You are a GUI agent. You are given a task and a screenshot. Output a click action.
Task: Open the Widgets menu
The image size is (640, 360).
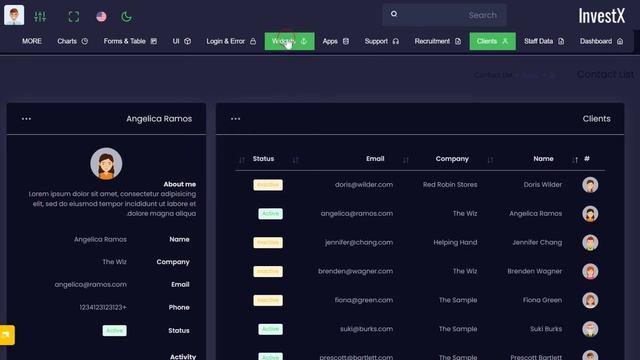289,41
